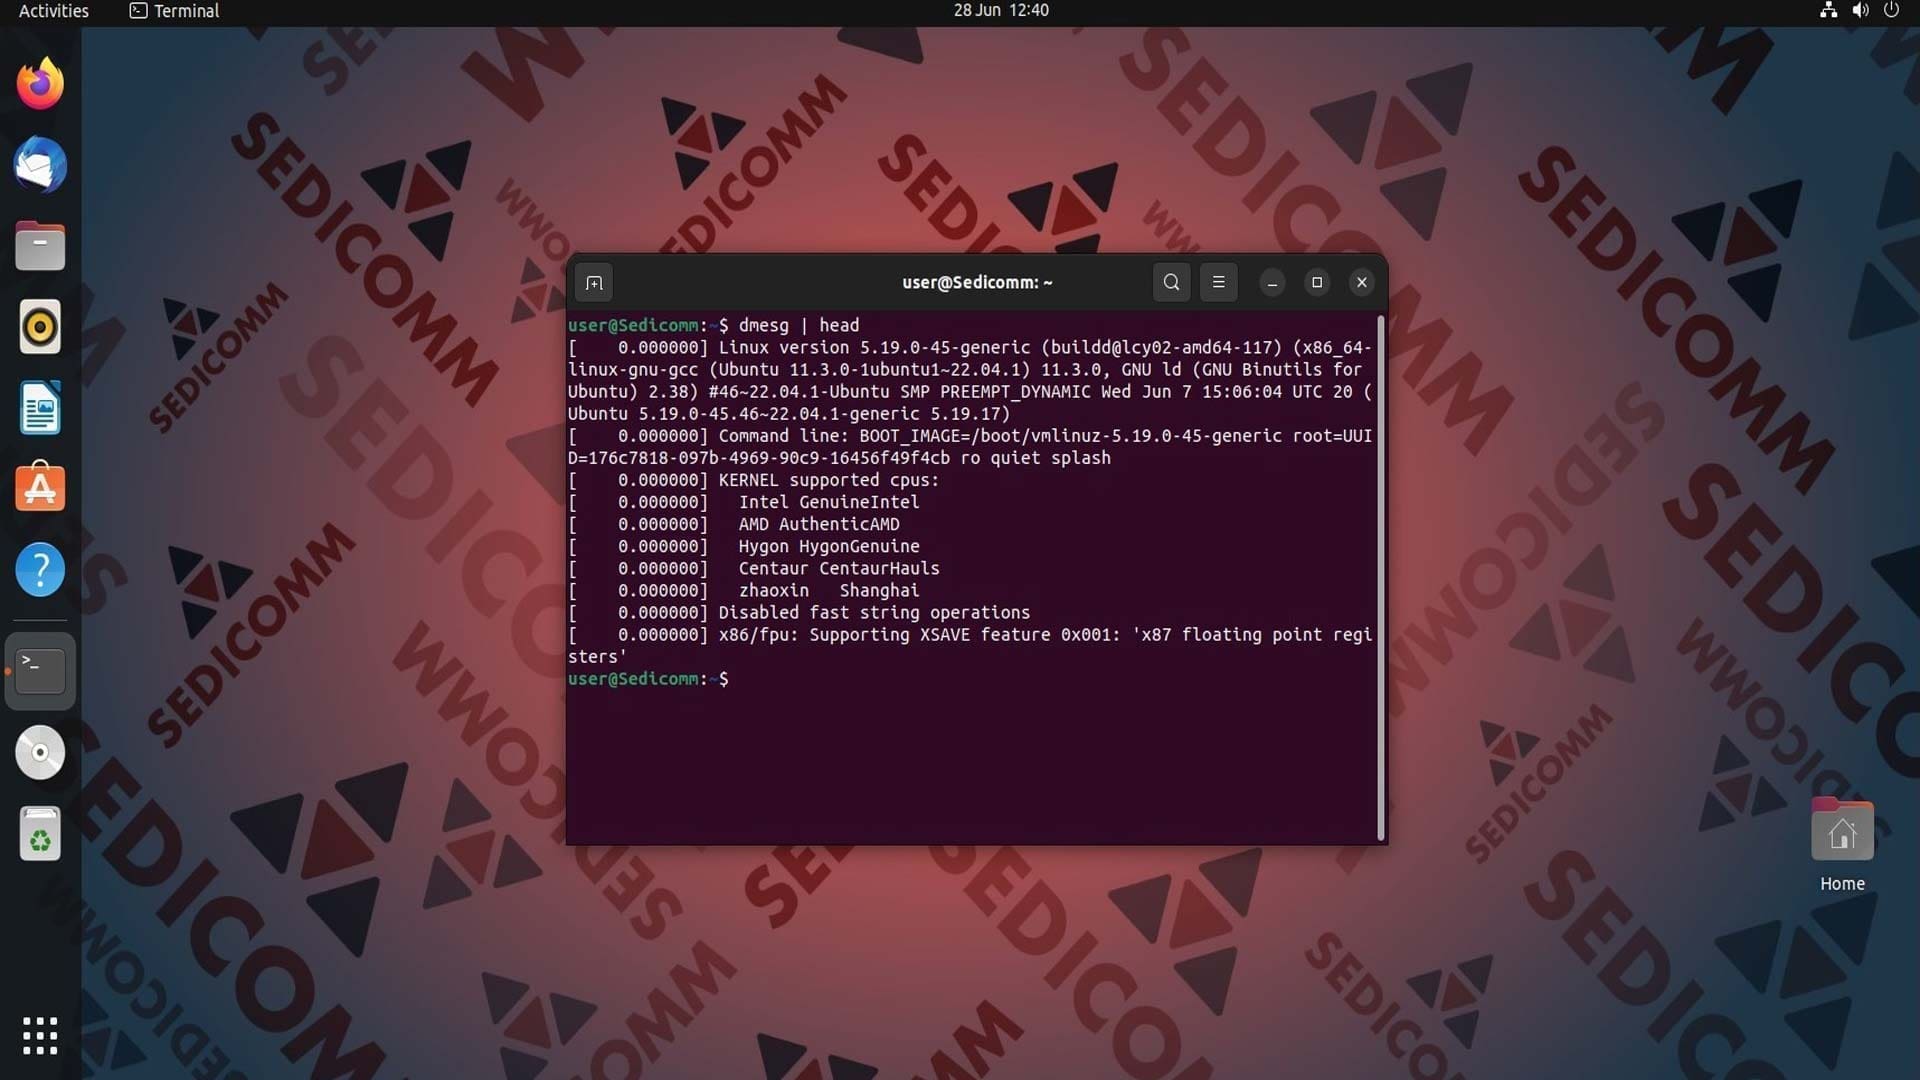Viewport: 1920px width, 1080px height.
Task: Open the clock showing 28 Jun 12:40
Action: tap(1001, 11)
